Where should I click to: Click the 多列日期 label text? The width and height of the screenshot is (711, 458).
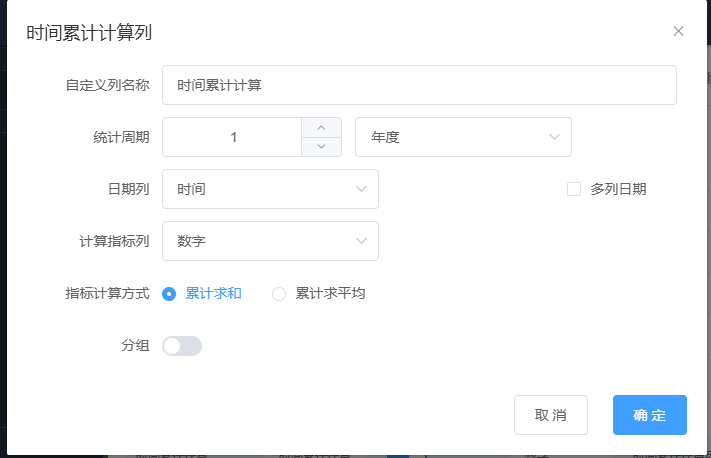(618, 189)
